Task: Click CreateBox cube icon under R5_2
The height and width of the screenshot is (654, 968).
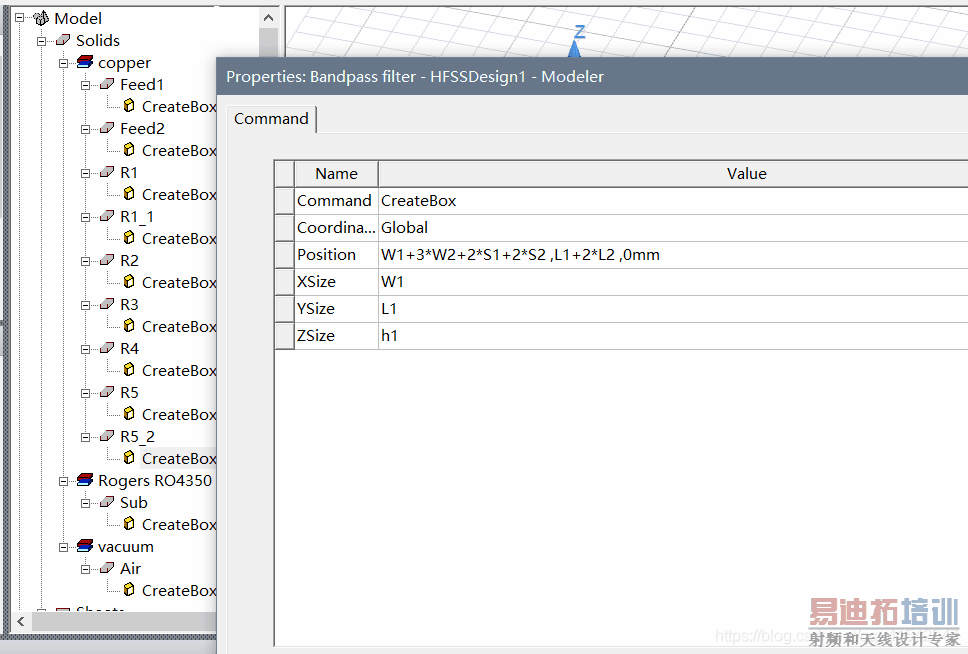Action: [x=129, y=458]
